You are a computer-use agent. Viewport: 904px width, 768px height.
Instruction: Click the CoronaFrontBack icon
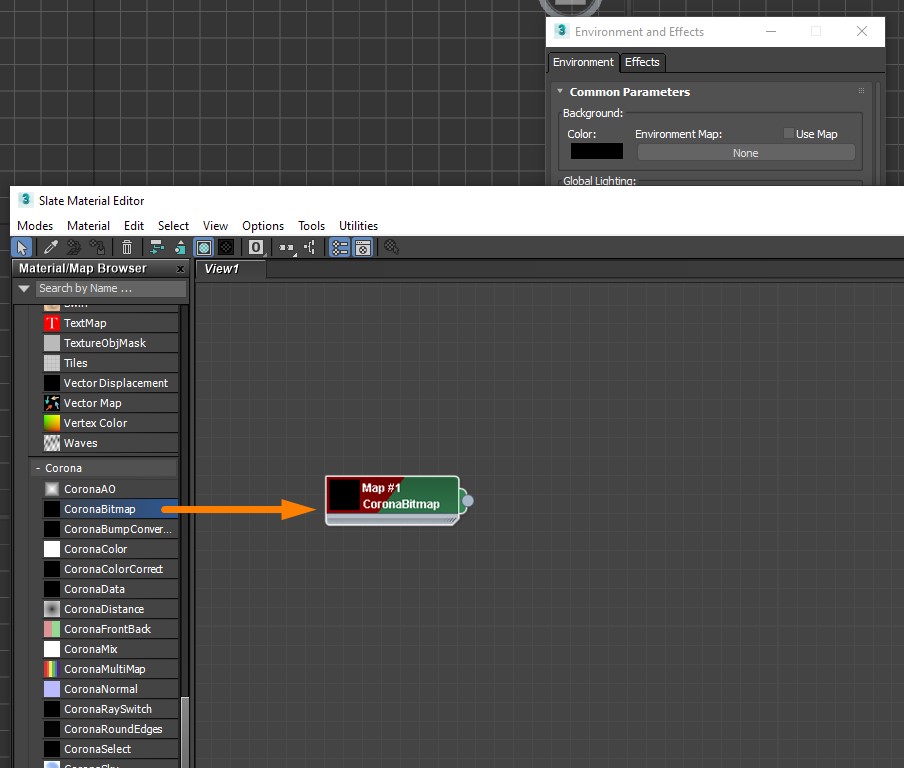(x=52, y=629)
